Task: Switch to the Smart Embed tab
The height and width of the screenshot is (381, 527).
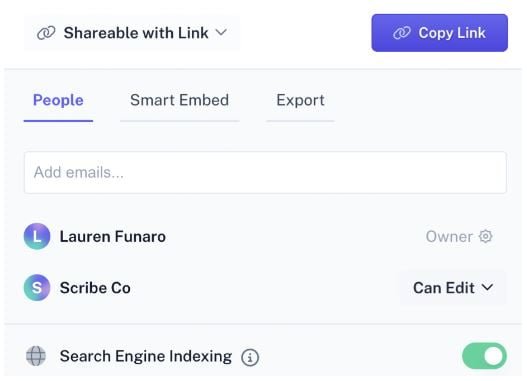Action: (179, 100)
